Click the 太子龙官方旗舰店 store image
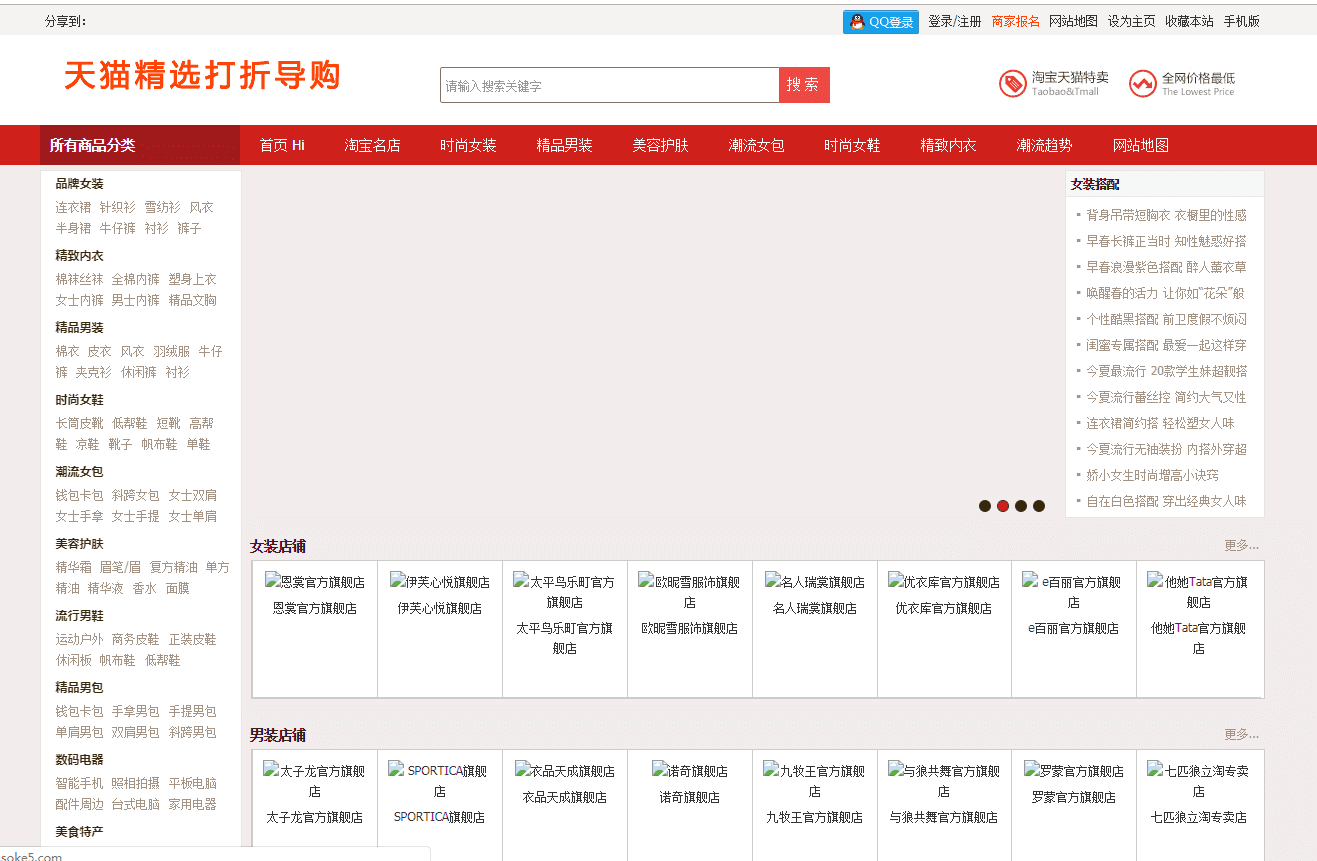 (x=314, y=781)
